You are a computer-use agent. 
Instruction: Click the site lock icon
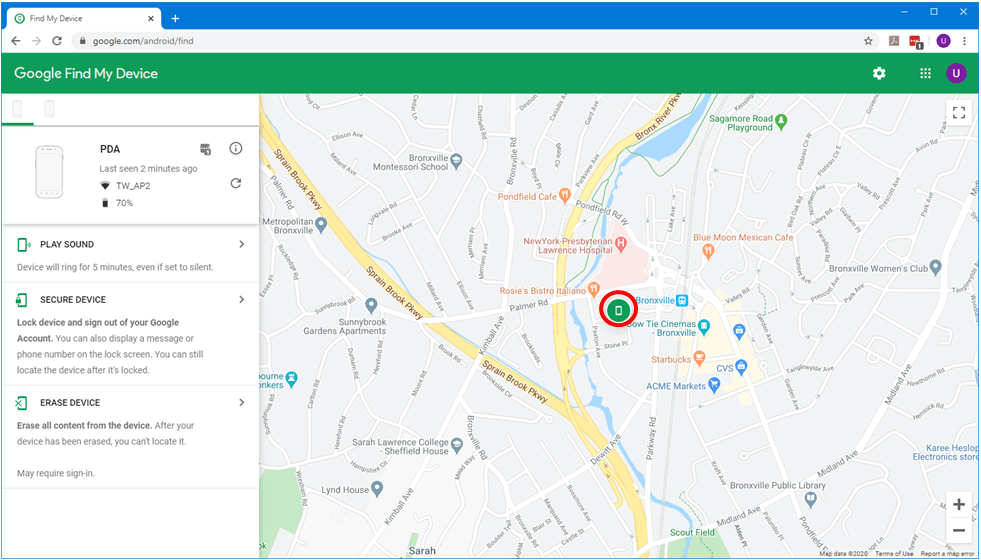coord(82,41)
